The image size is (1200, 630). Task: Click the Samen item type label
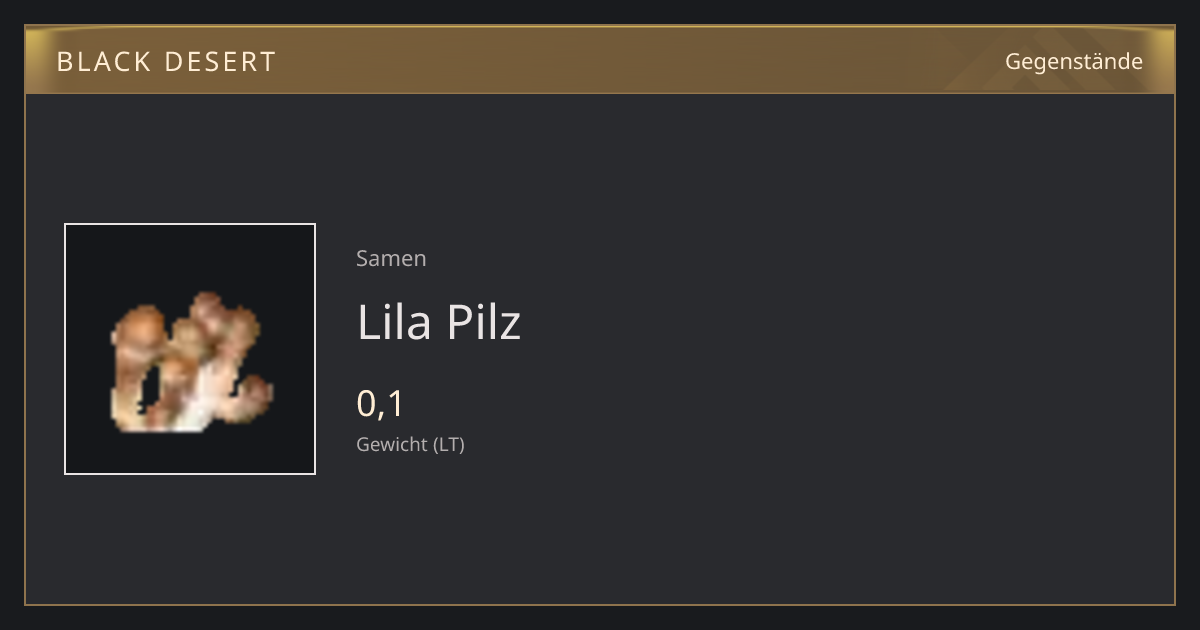click(391, 258)
